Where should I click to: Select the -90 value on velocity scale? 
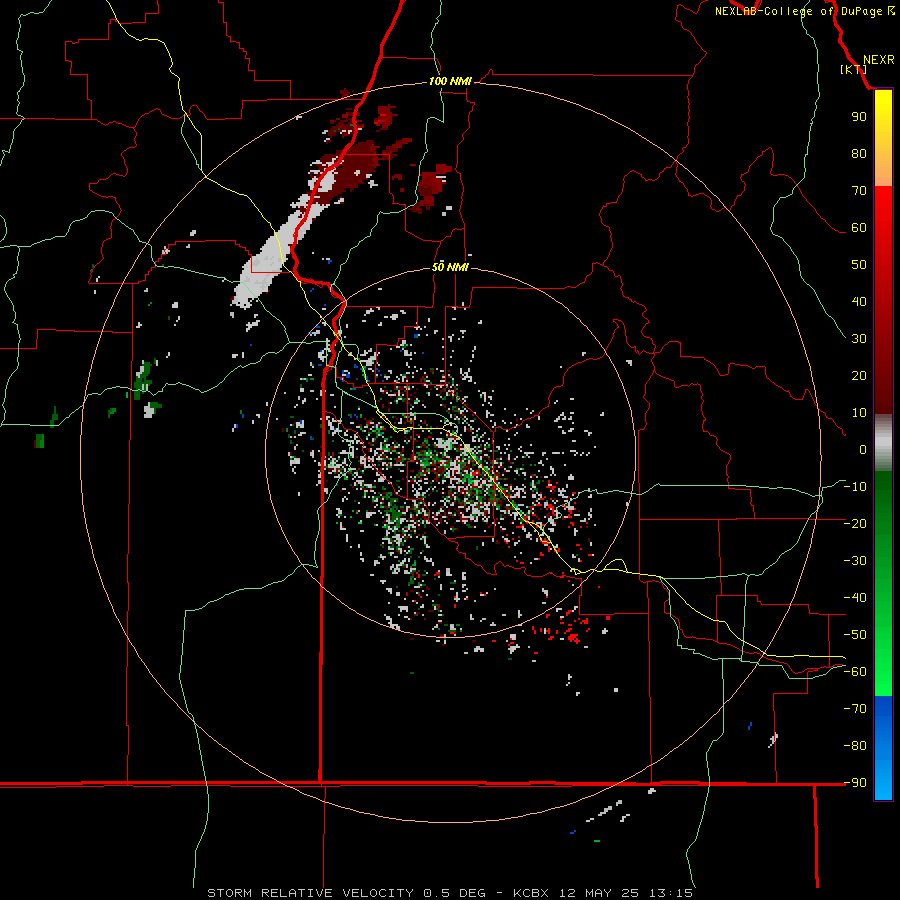tap(855, 782)
